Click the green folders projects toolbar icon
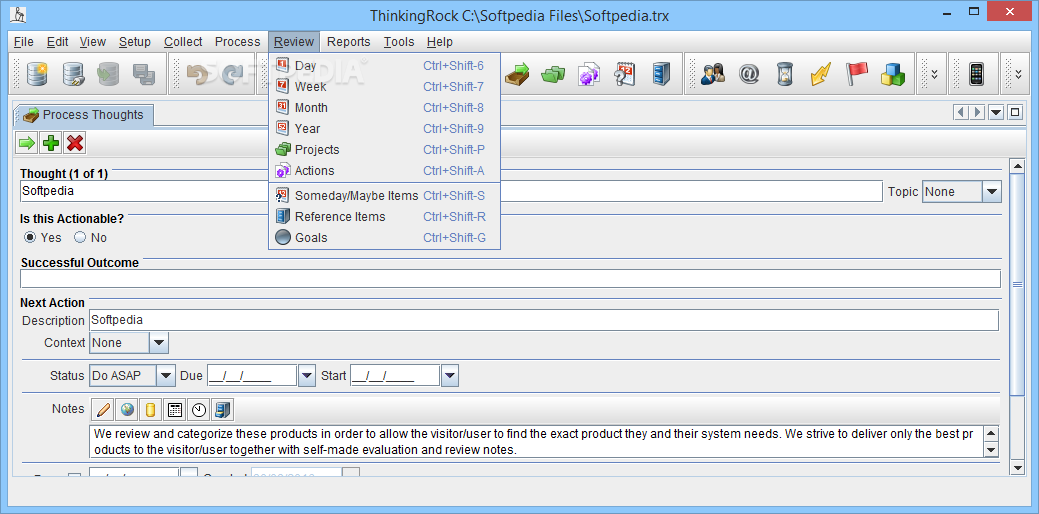The width and height of the screenshot is (1039, 514). (553, 74)
